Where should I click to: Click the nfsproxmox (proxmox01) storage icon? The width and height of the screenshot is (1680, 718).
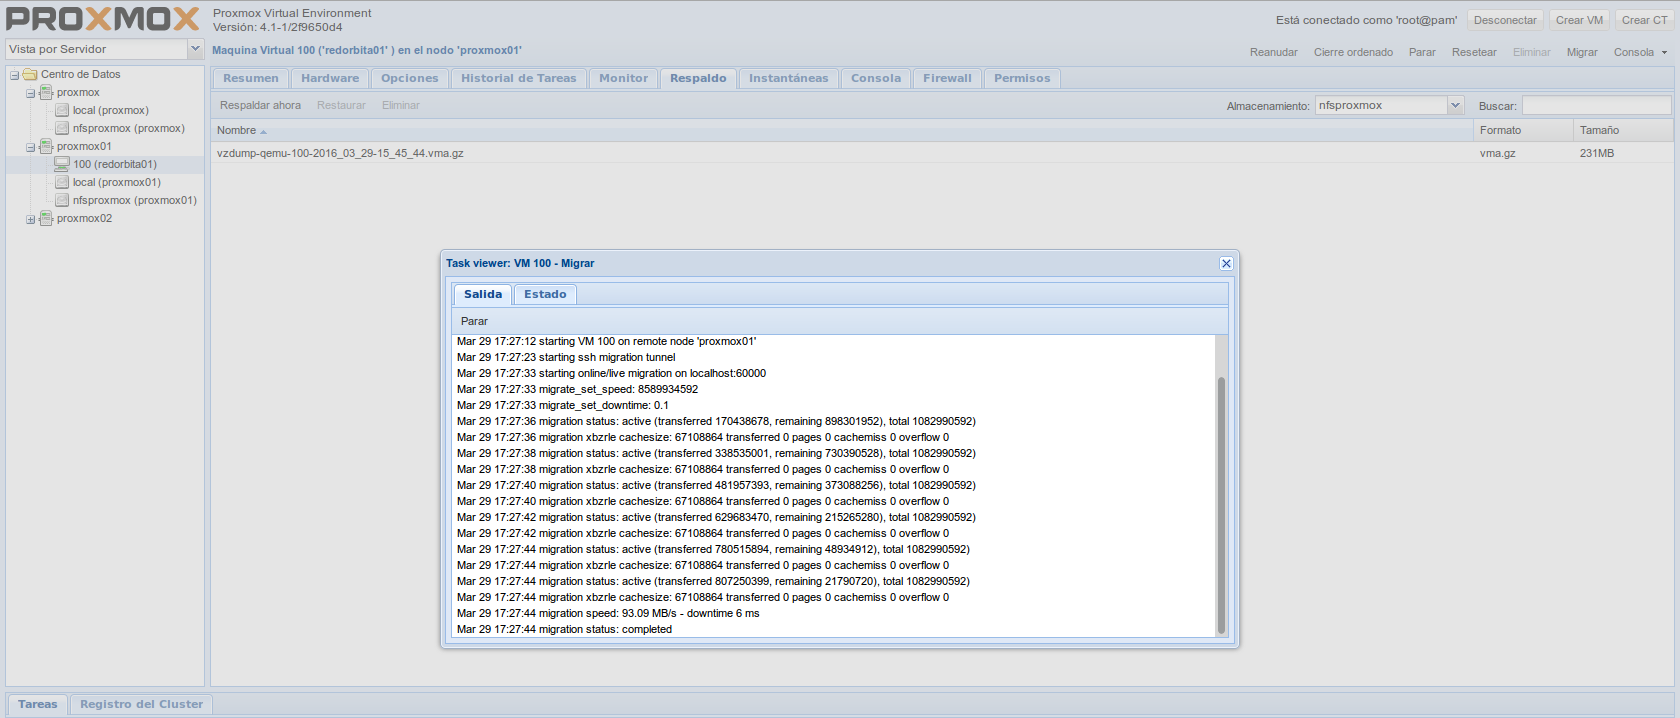[62, 200]
